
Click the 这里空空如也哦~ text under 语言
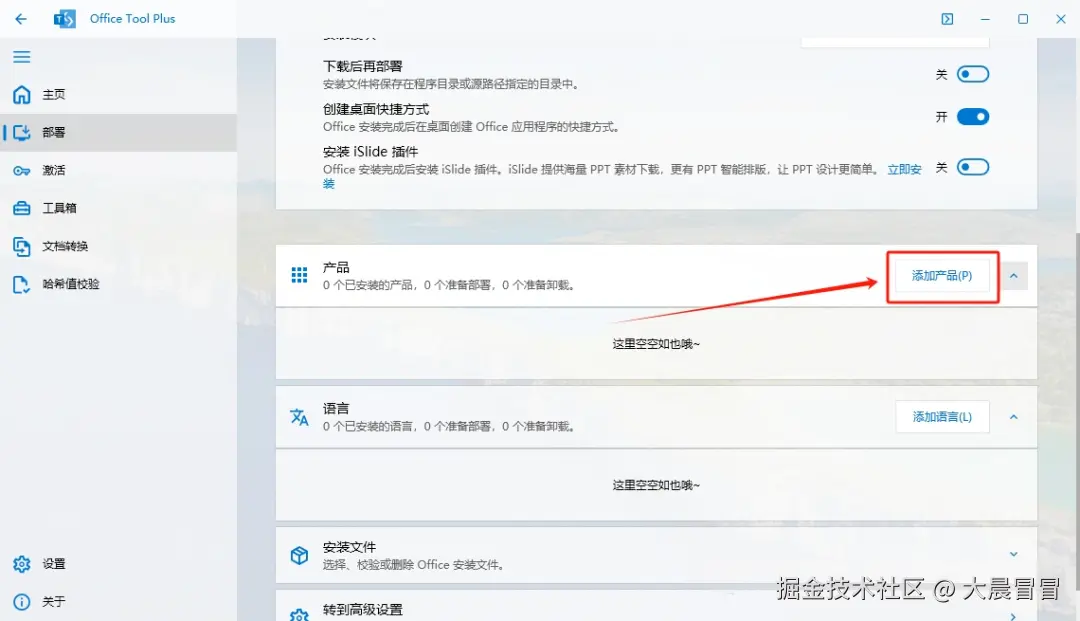pos(656,485)
